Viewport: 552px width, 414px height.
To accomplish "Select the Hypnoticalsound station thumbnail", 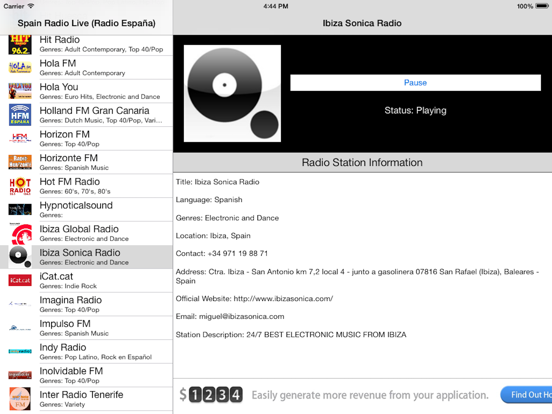I will coord(20,209).
